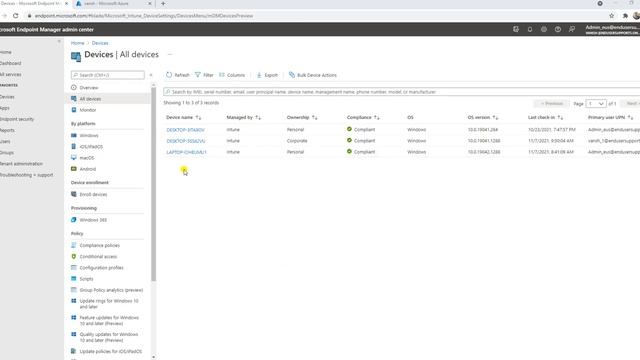The image size is (640, 360).
Task: Click the device menu vertical scrollbar
Action: 153,184
